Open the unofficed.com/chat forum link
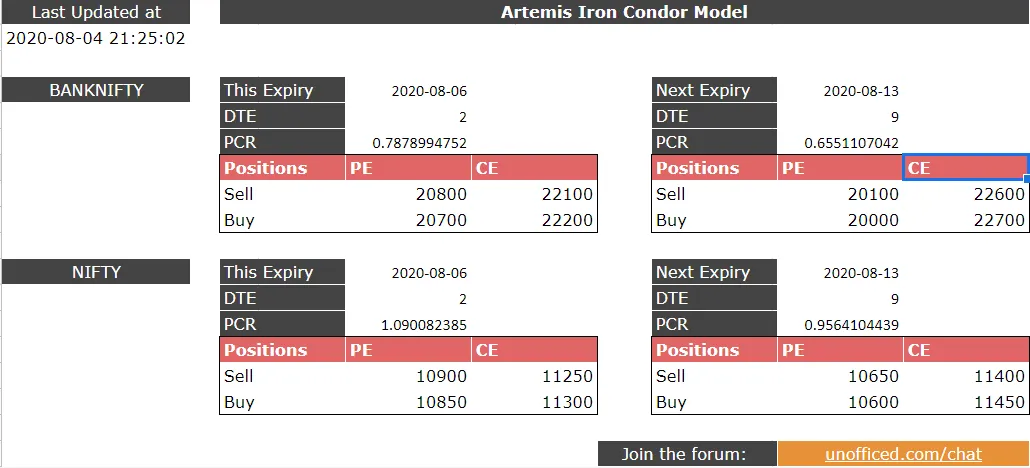The width and height of the screenshot is (1030, 468). pyautogui.click(x=903, y=454)
